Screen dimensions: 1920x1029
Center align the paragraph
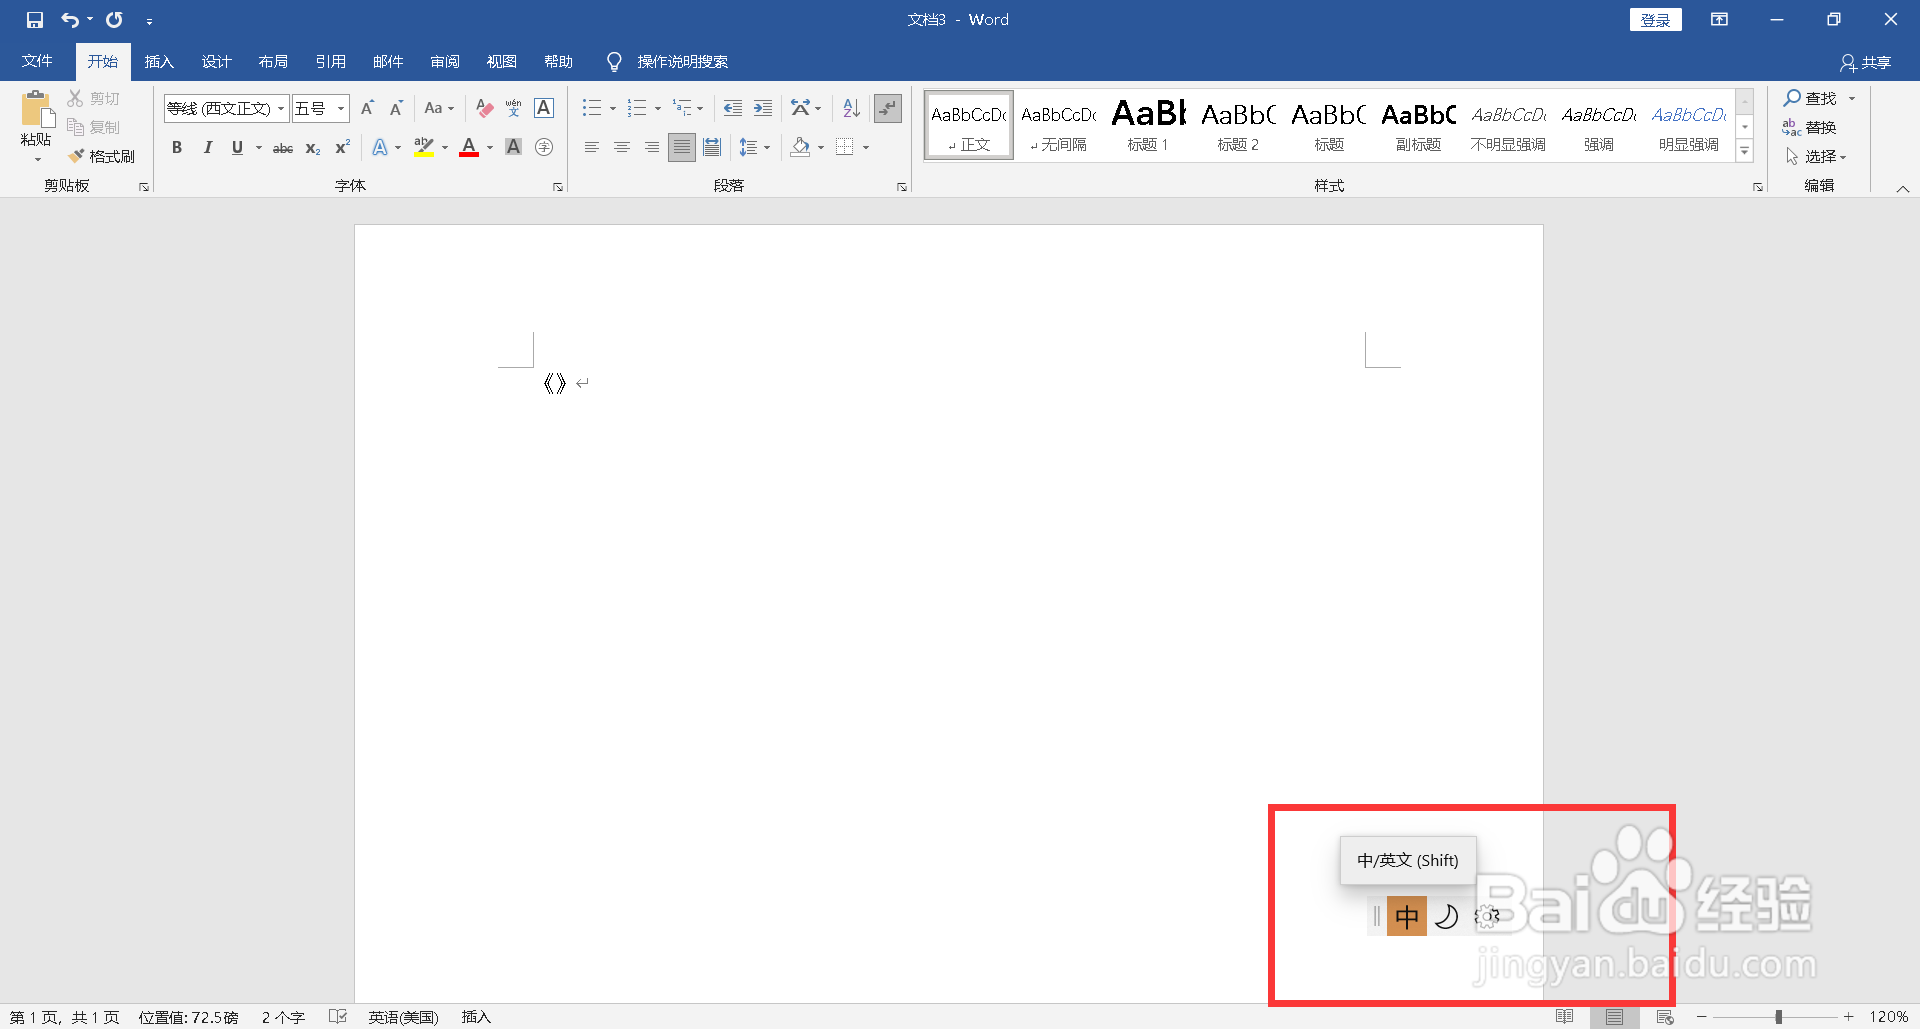pyautogui.click(x=622, y=147)
